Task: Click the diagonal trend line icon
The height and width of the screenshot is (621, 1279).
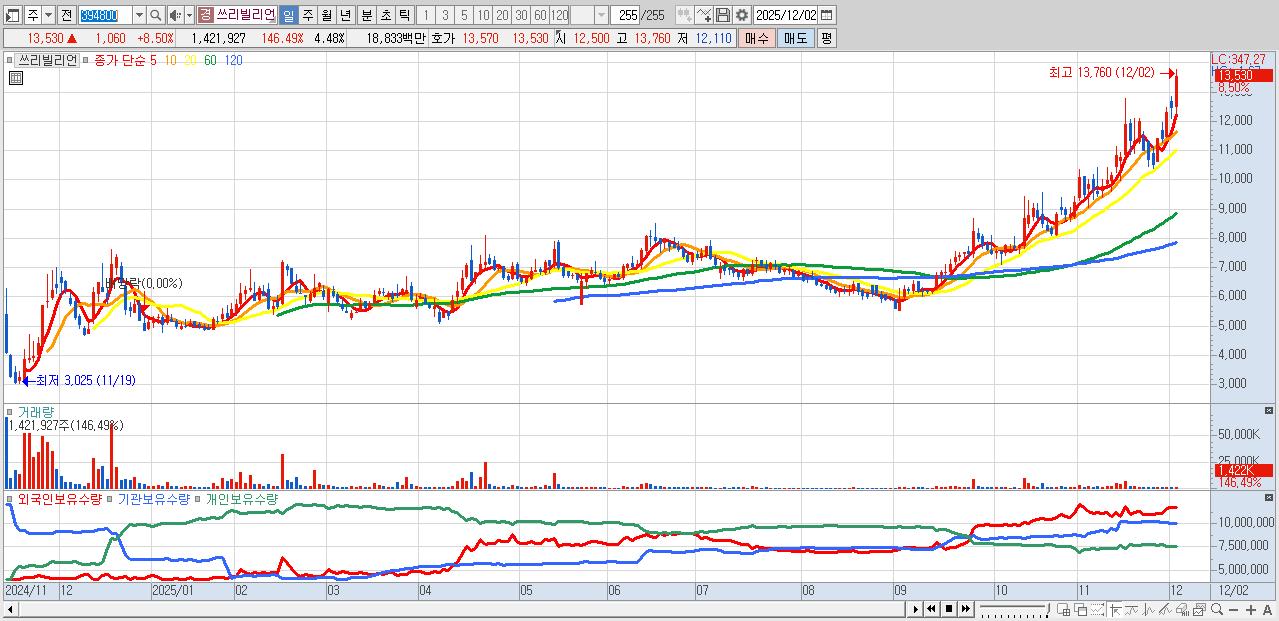Action: pyautogui.click(x=1165, y=609)
